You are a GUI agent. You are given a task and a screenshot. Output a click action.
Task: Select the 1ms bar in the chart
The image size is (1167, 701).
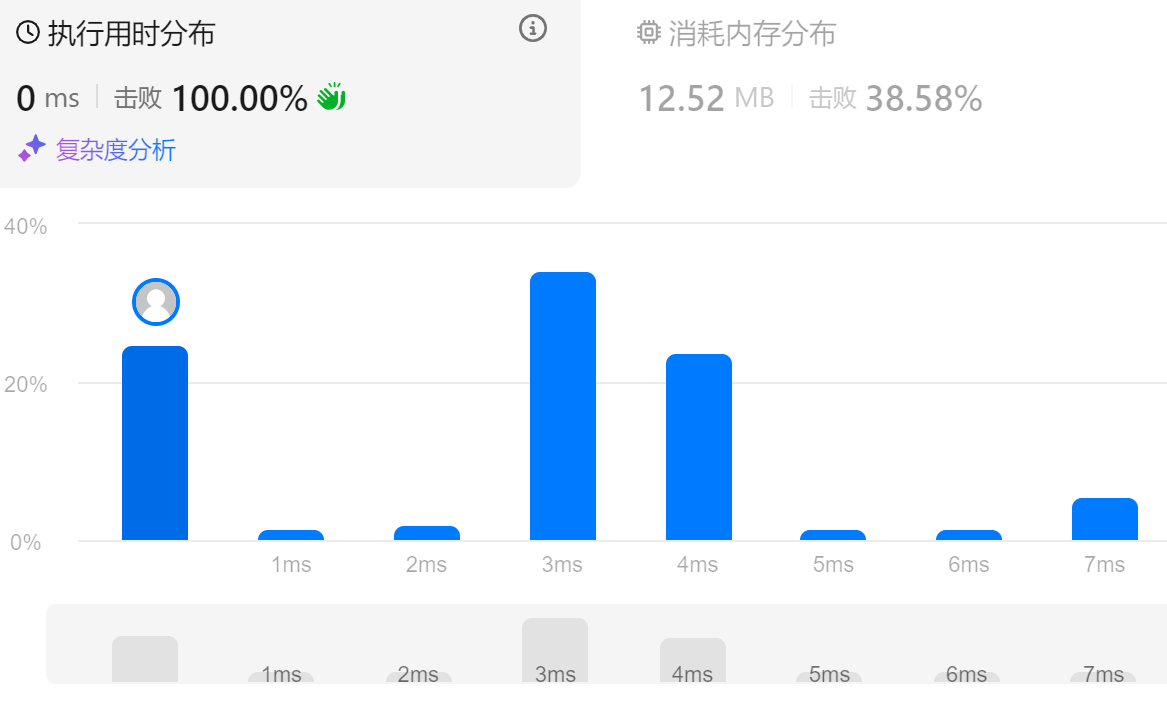coord(290,535)
